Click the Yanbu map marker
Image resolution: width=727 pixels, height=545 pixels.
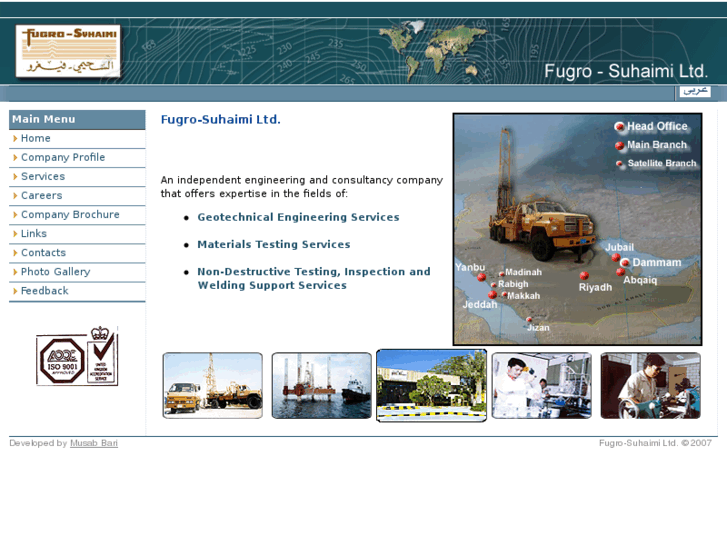tap(481, 277)
